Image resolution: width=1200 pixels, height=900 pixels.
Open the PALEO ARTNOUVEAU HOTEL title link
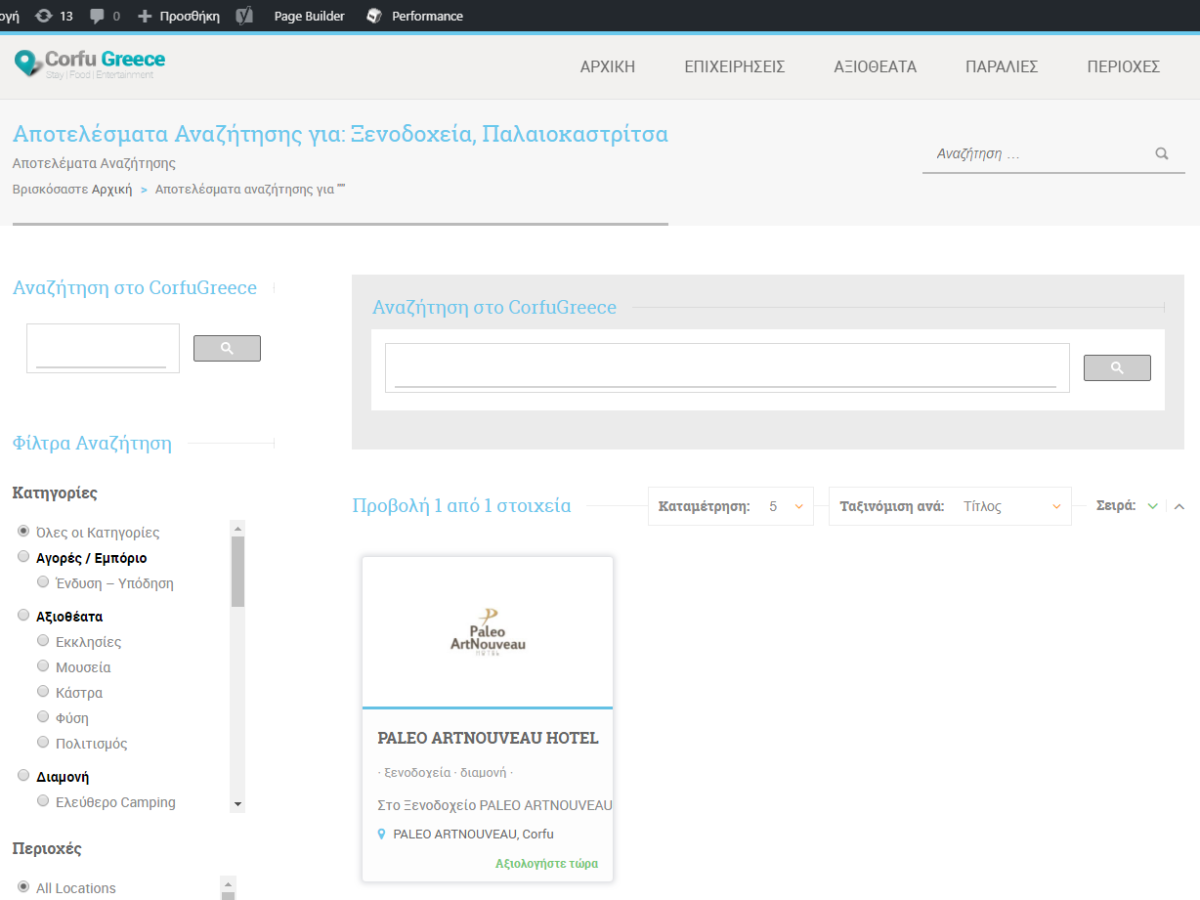[488, 738]
